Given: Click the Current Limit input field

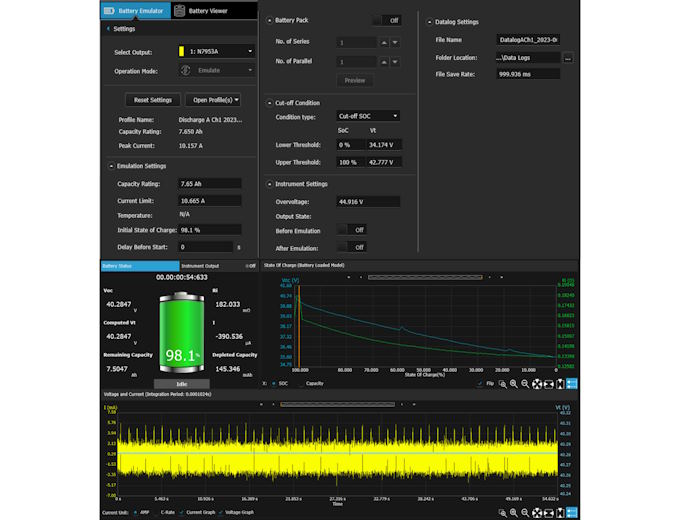Looking at the screenshot, I should [x=209, y=201].
